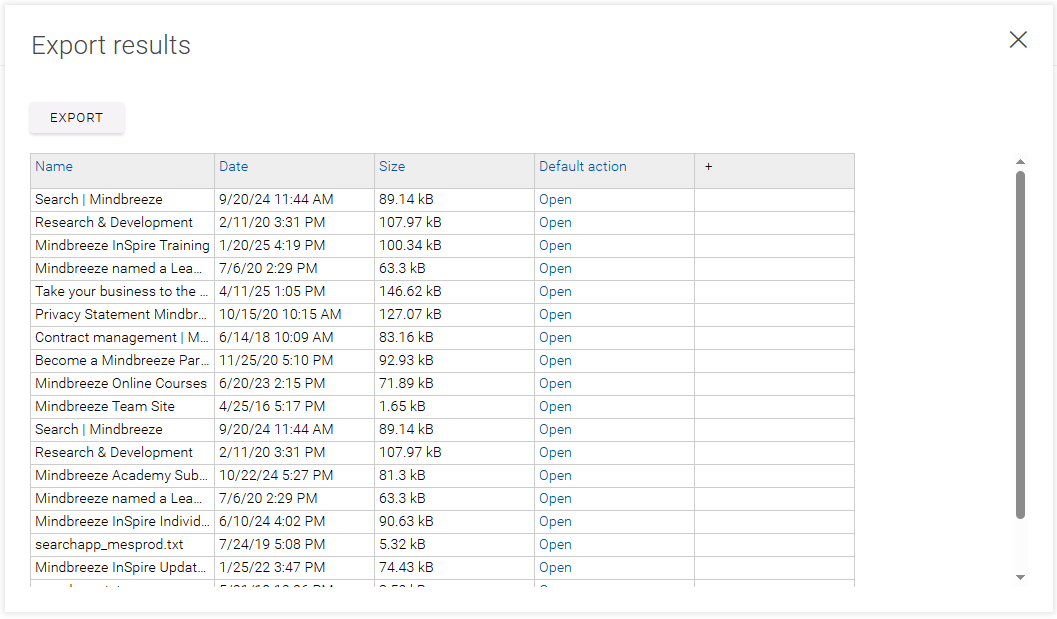Click the size value 1.65 kB
Viewport: 1057px width, 619px height.
402,407
